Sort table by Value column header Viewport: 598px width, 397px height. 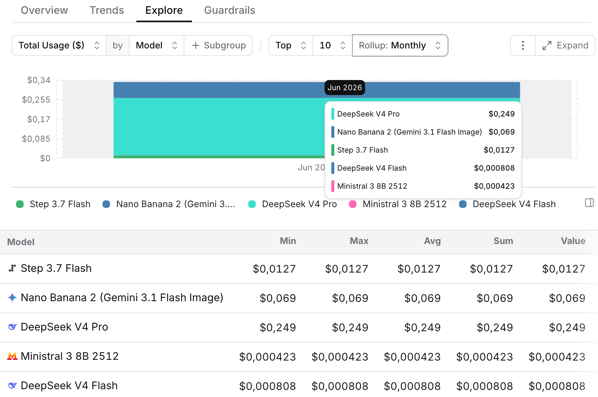573,241
